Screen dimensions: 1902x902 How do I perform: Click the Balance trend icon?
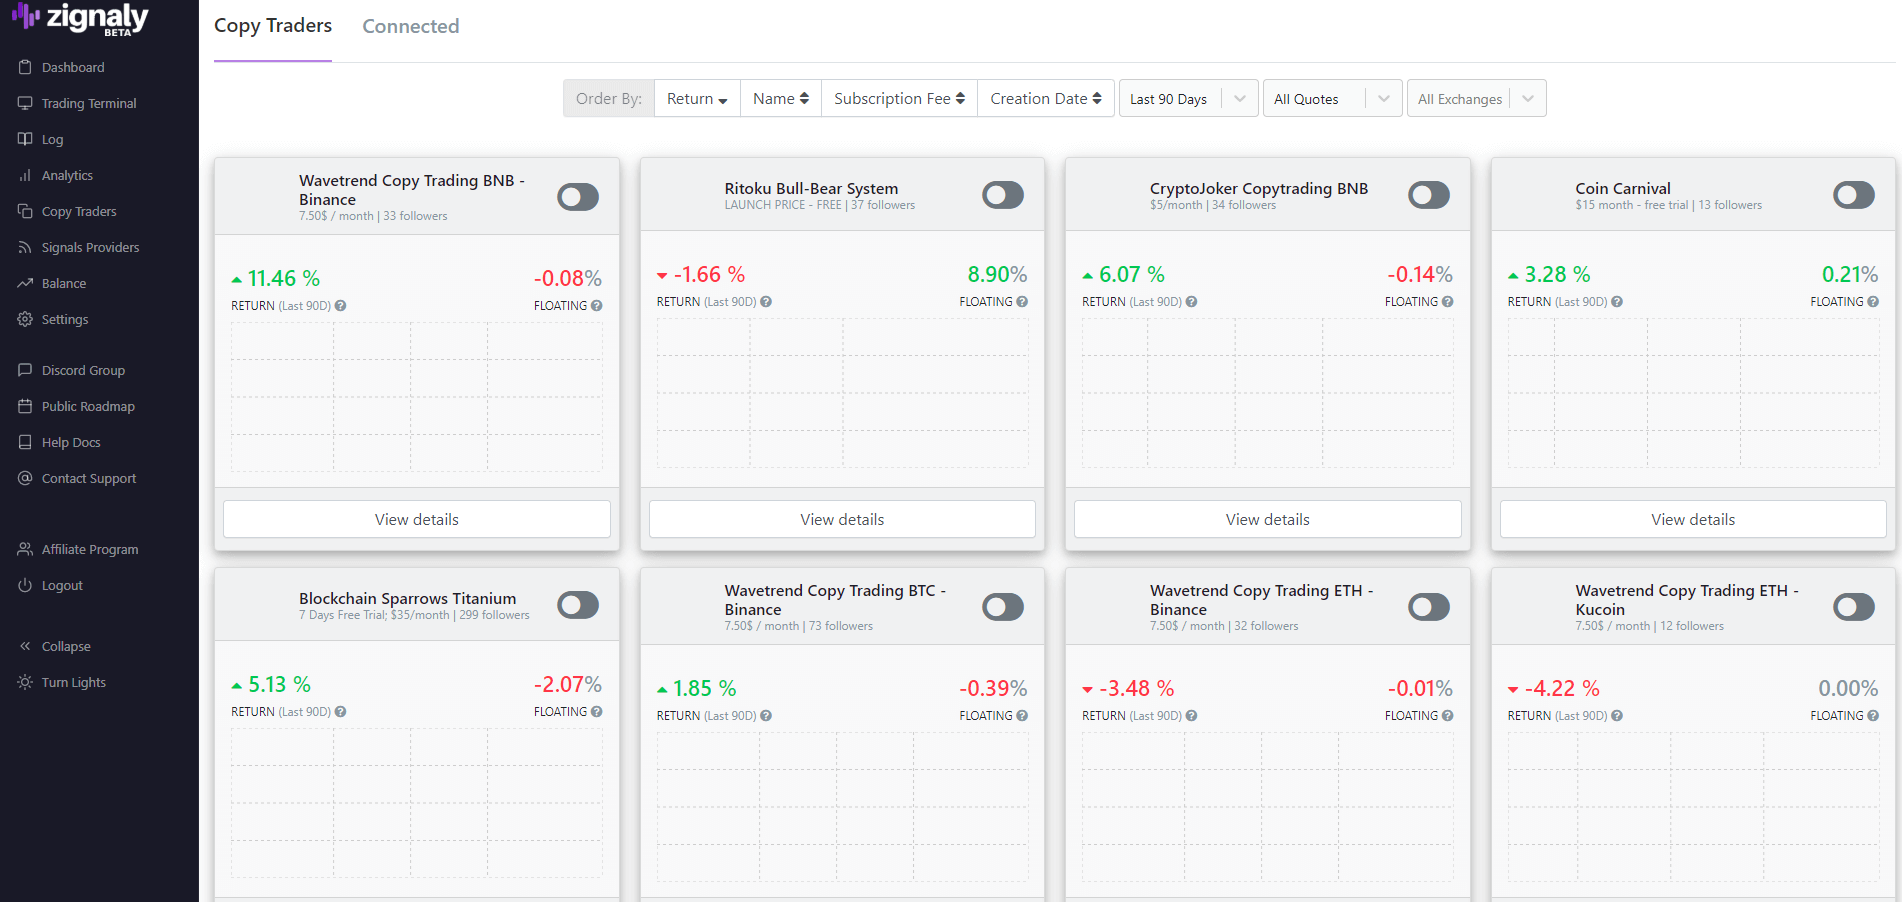point(25,283)
